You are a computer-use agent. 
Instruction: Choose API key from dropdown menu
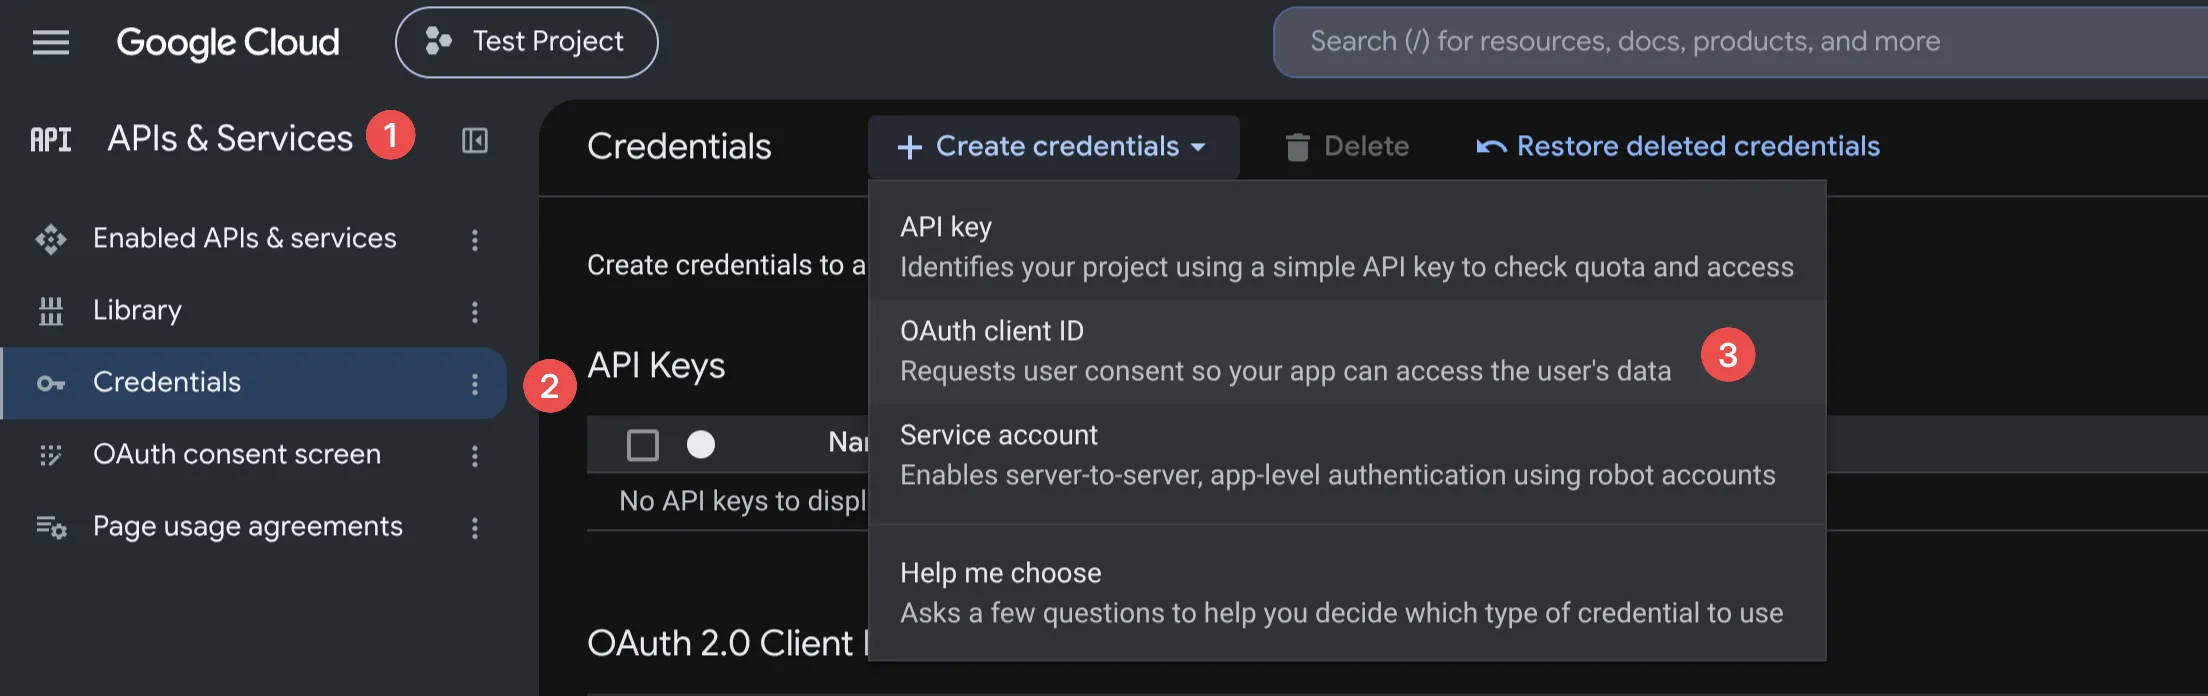click(1347, 247)
